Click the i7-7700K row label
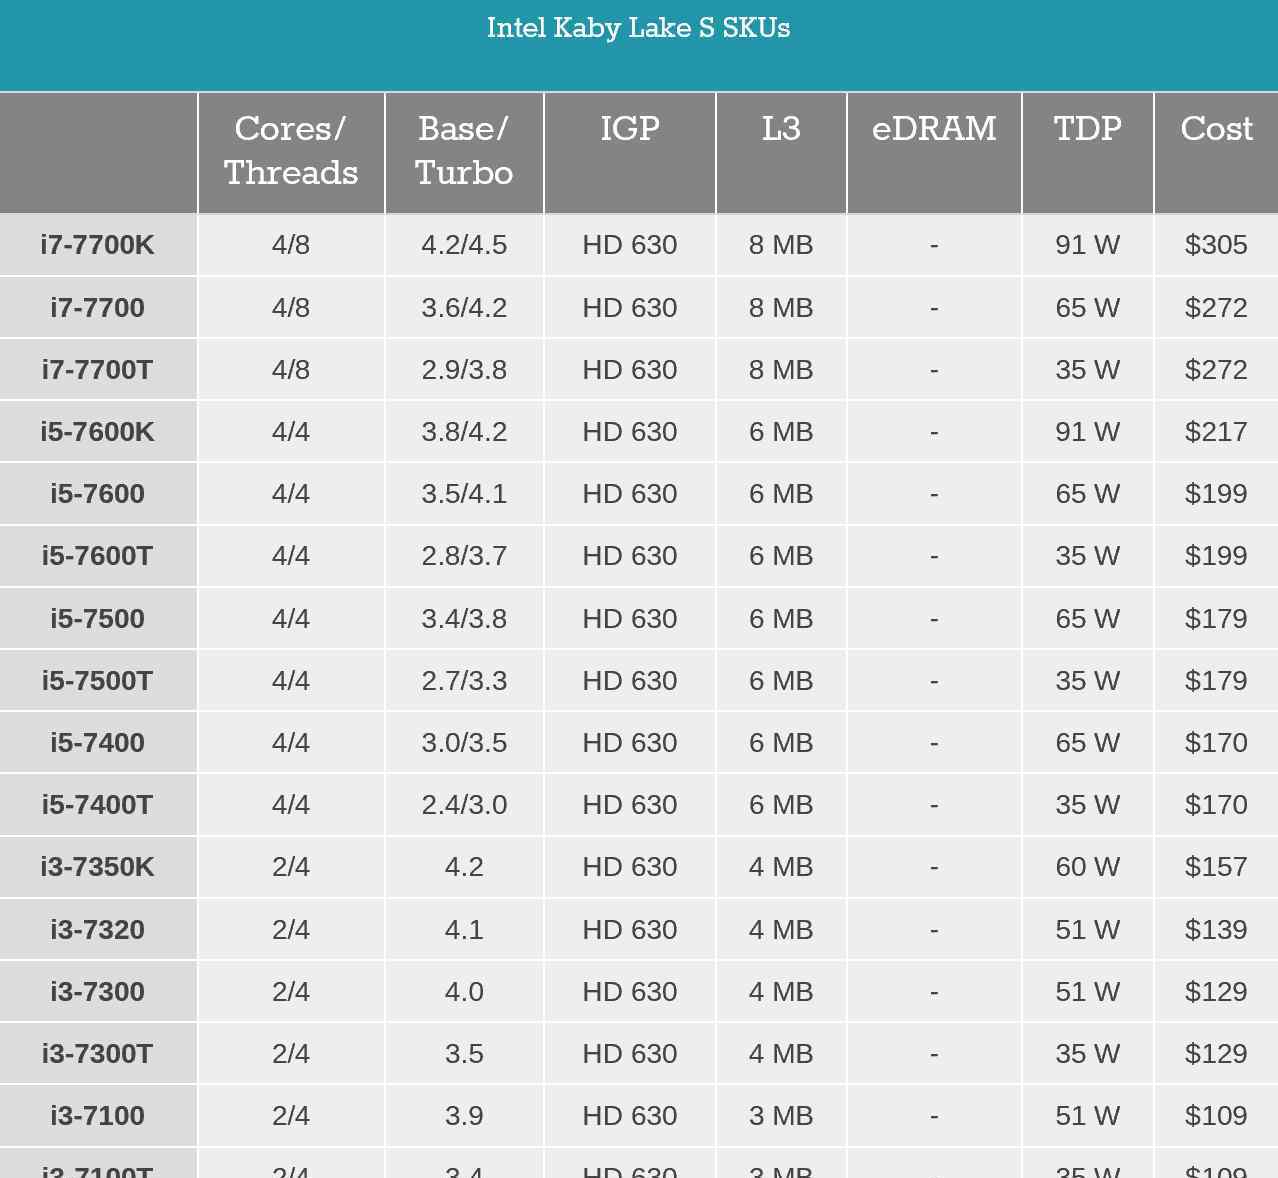Image resolution: width=1278 pixels, height=1178 pixels. coord(97,245)
